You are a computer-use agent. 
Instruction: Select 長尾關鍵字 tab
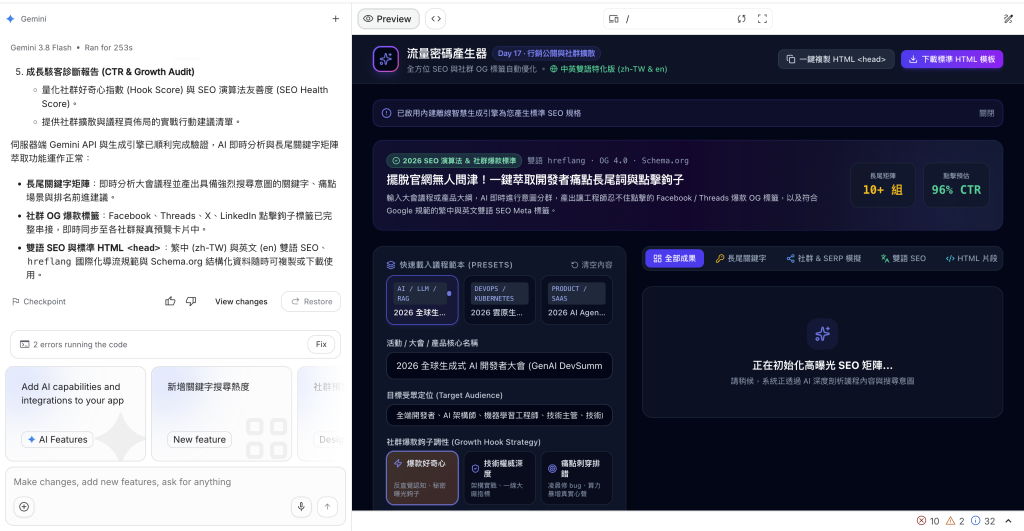coord(741,259)
